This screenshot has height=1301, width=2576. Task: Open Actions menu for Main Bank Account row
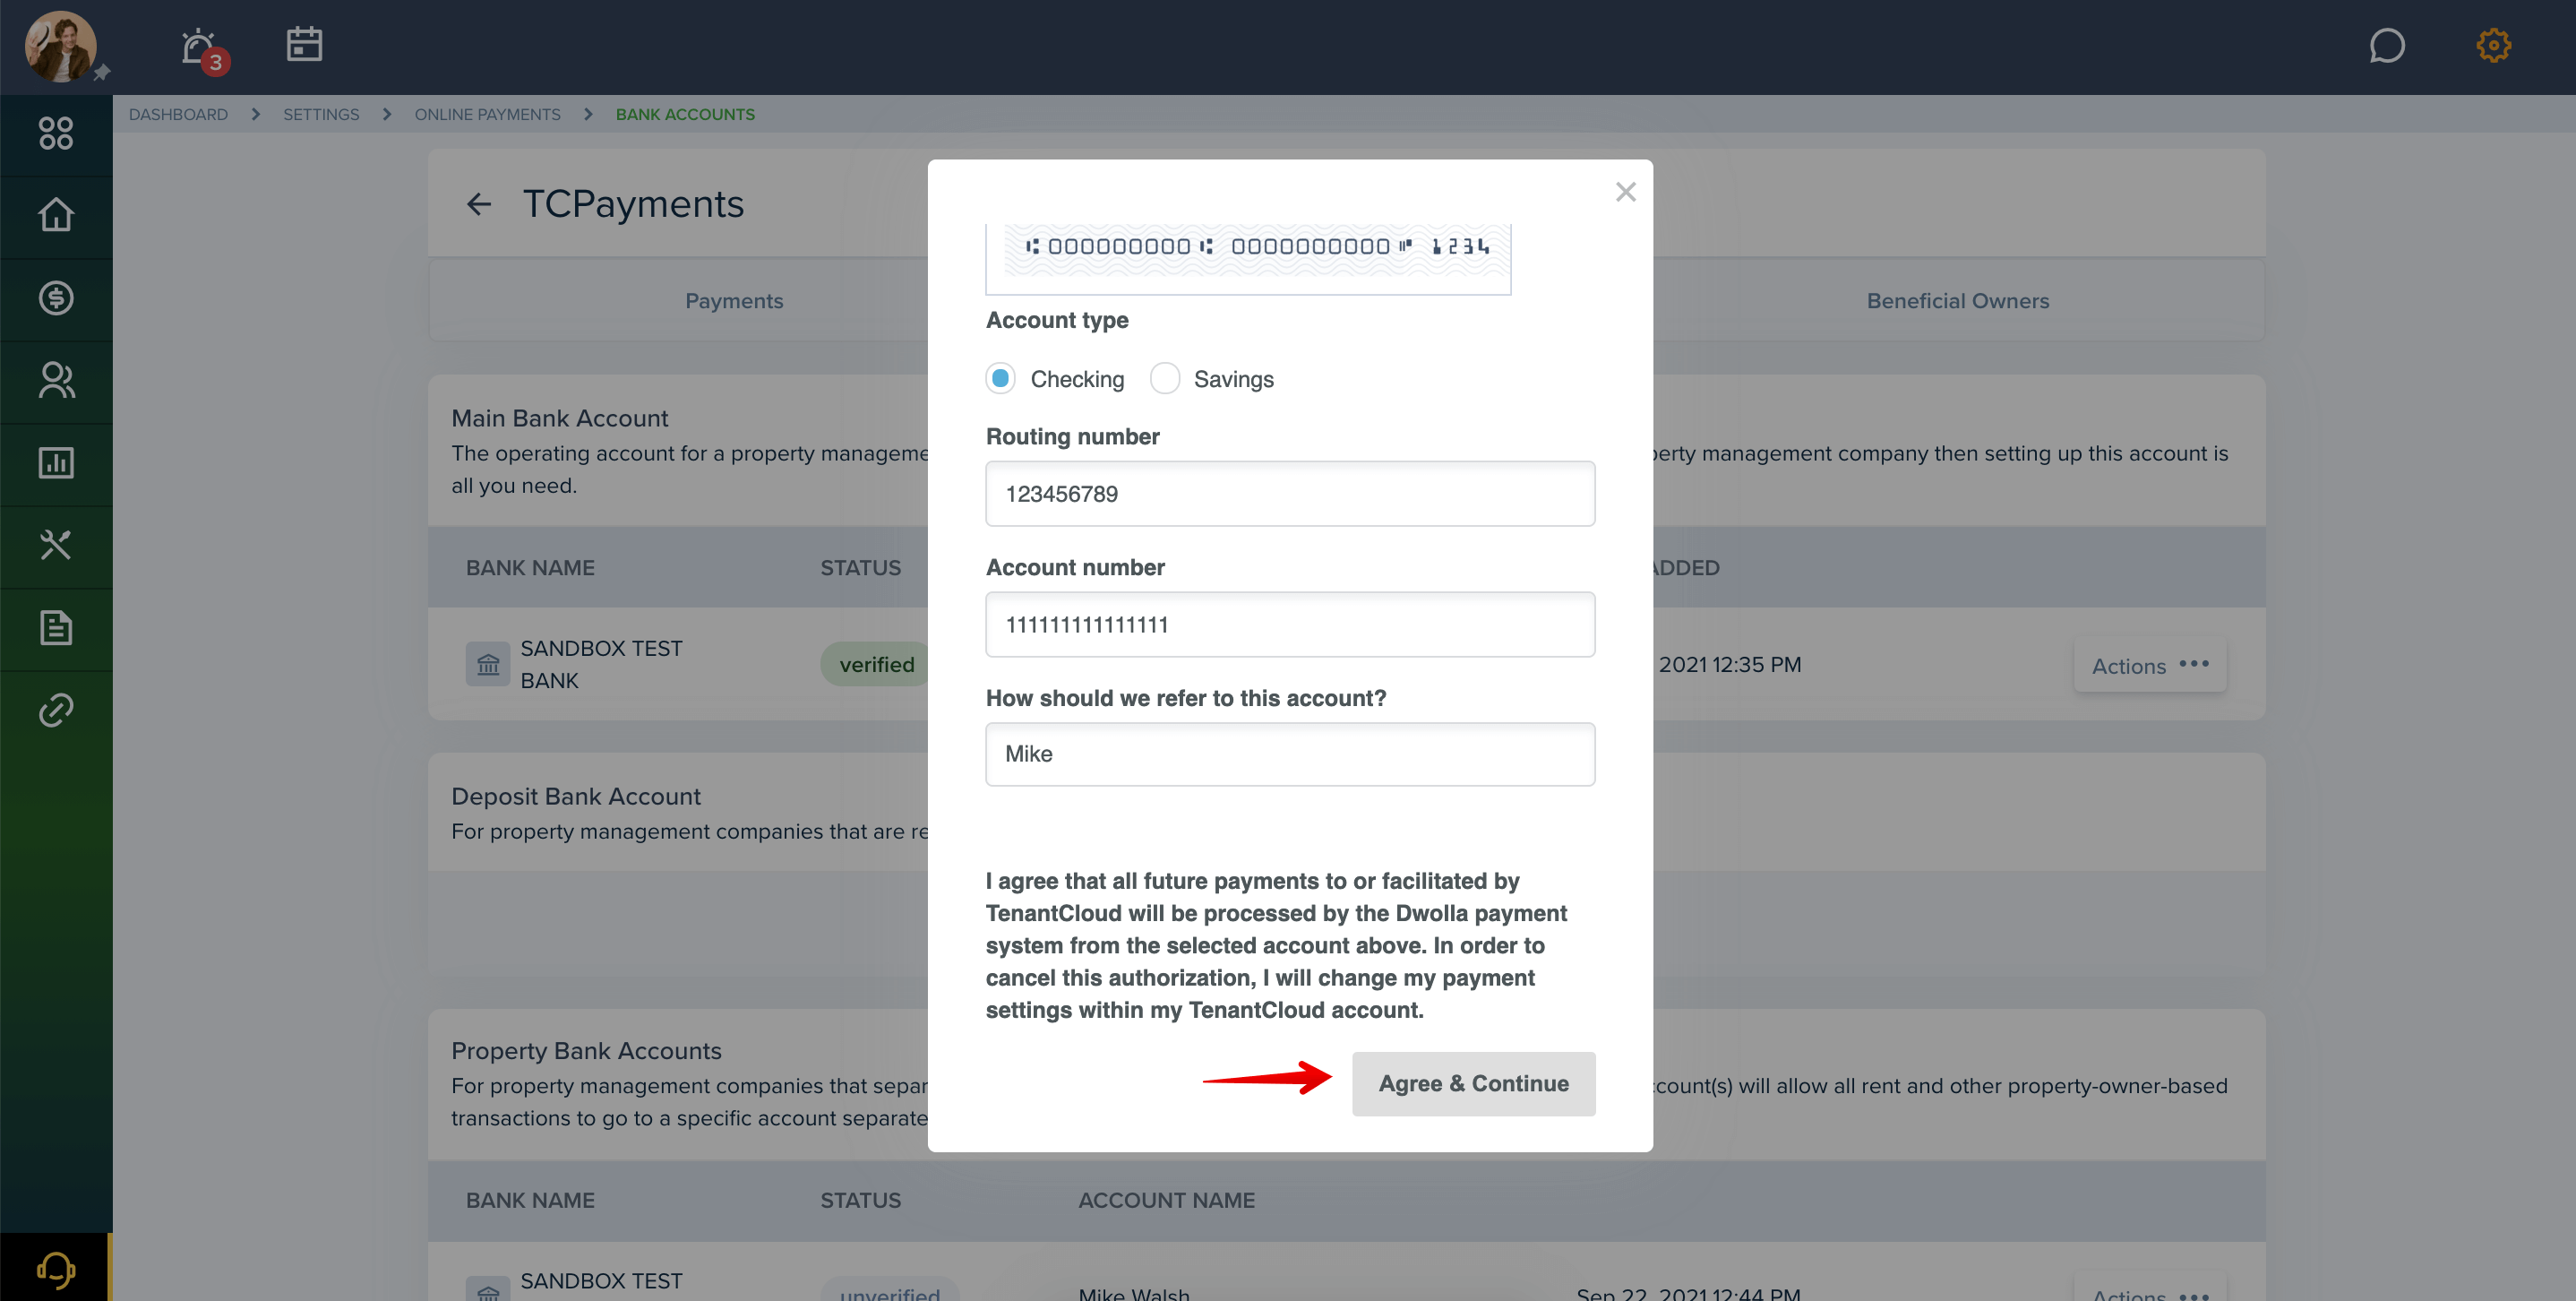point(2150,665)
